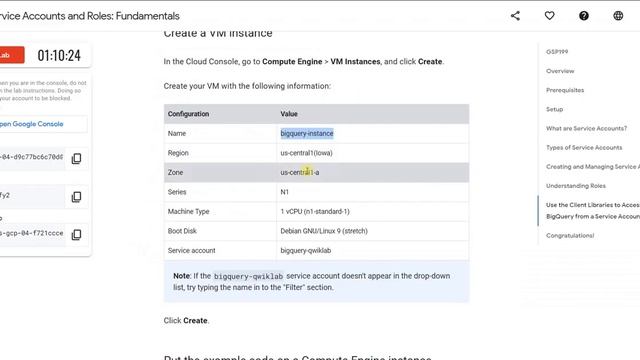Viewport: 640px width, 360px height.
Task: Jump to Congratulations! section
Action: (x=570, y=236)
